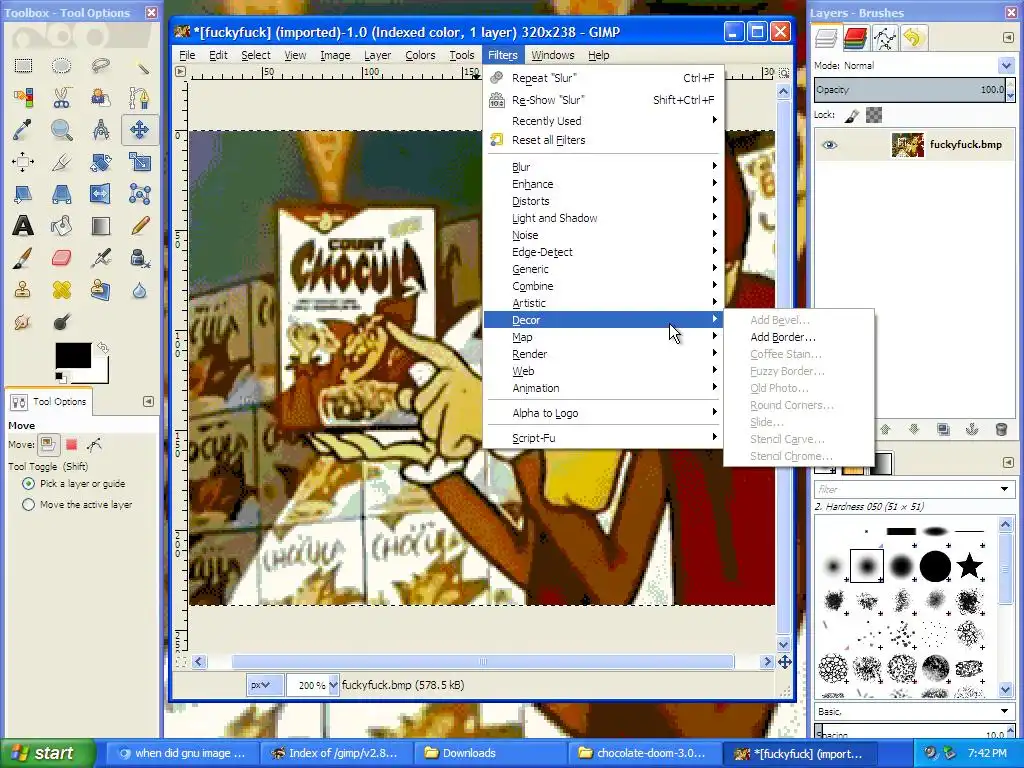Select the Eraser tool
Viewport: 1024px width, 768px height.
pyautogui.click(x=61, y=258)
